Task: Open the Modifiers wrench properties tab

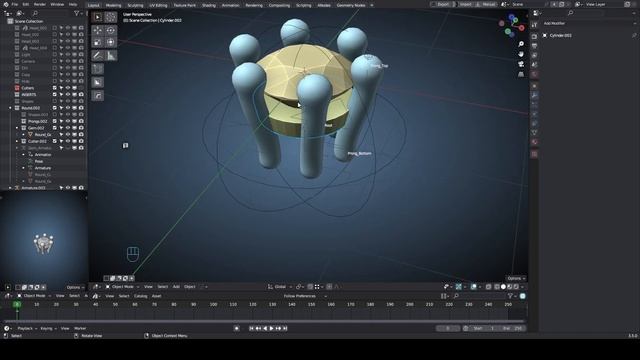Action: click(x=534, y=95)
